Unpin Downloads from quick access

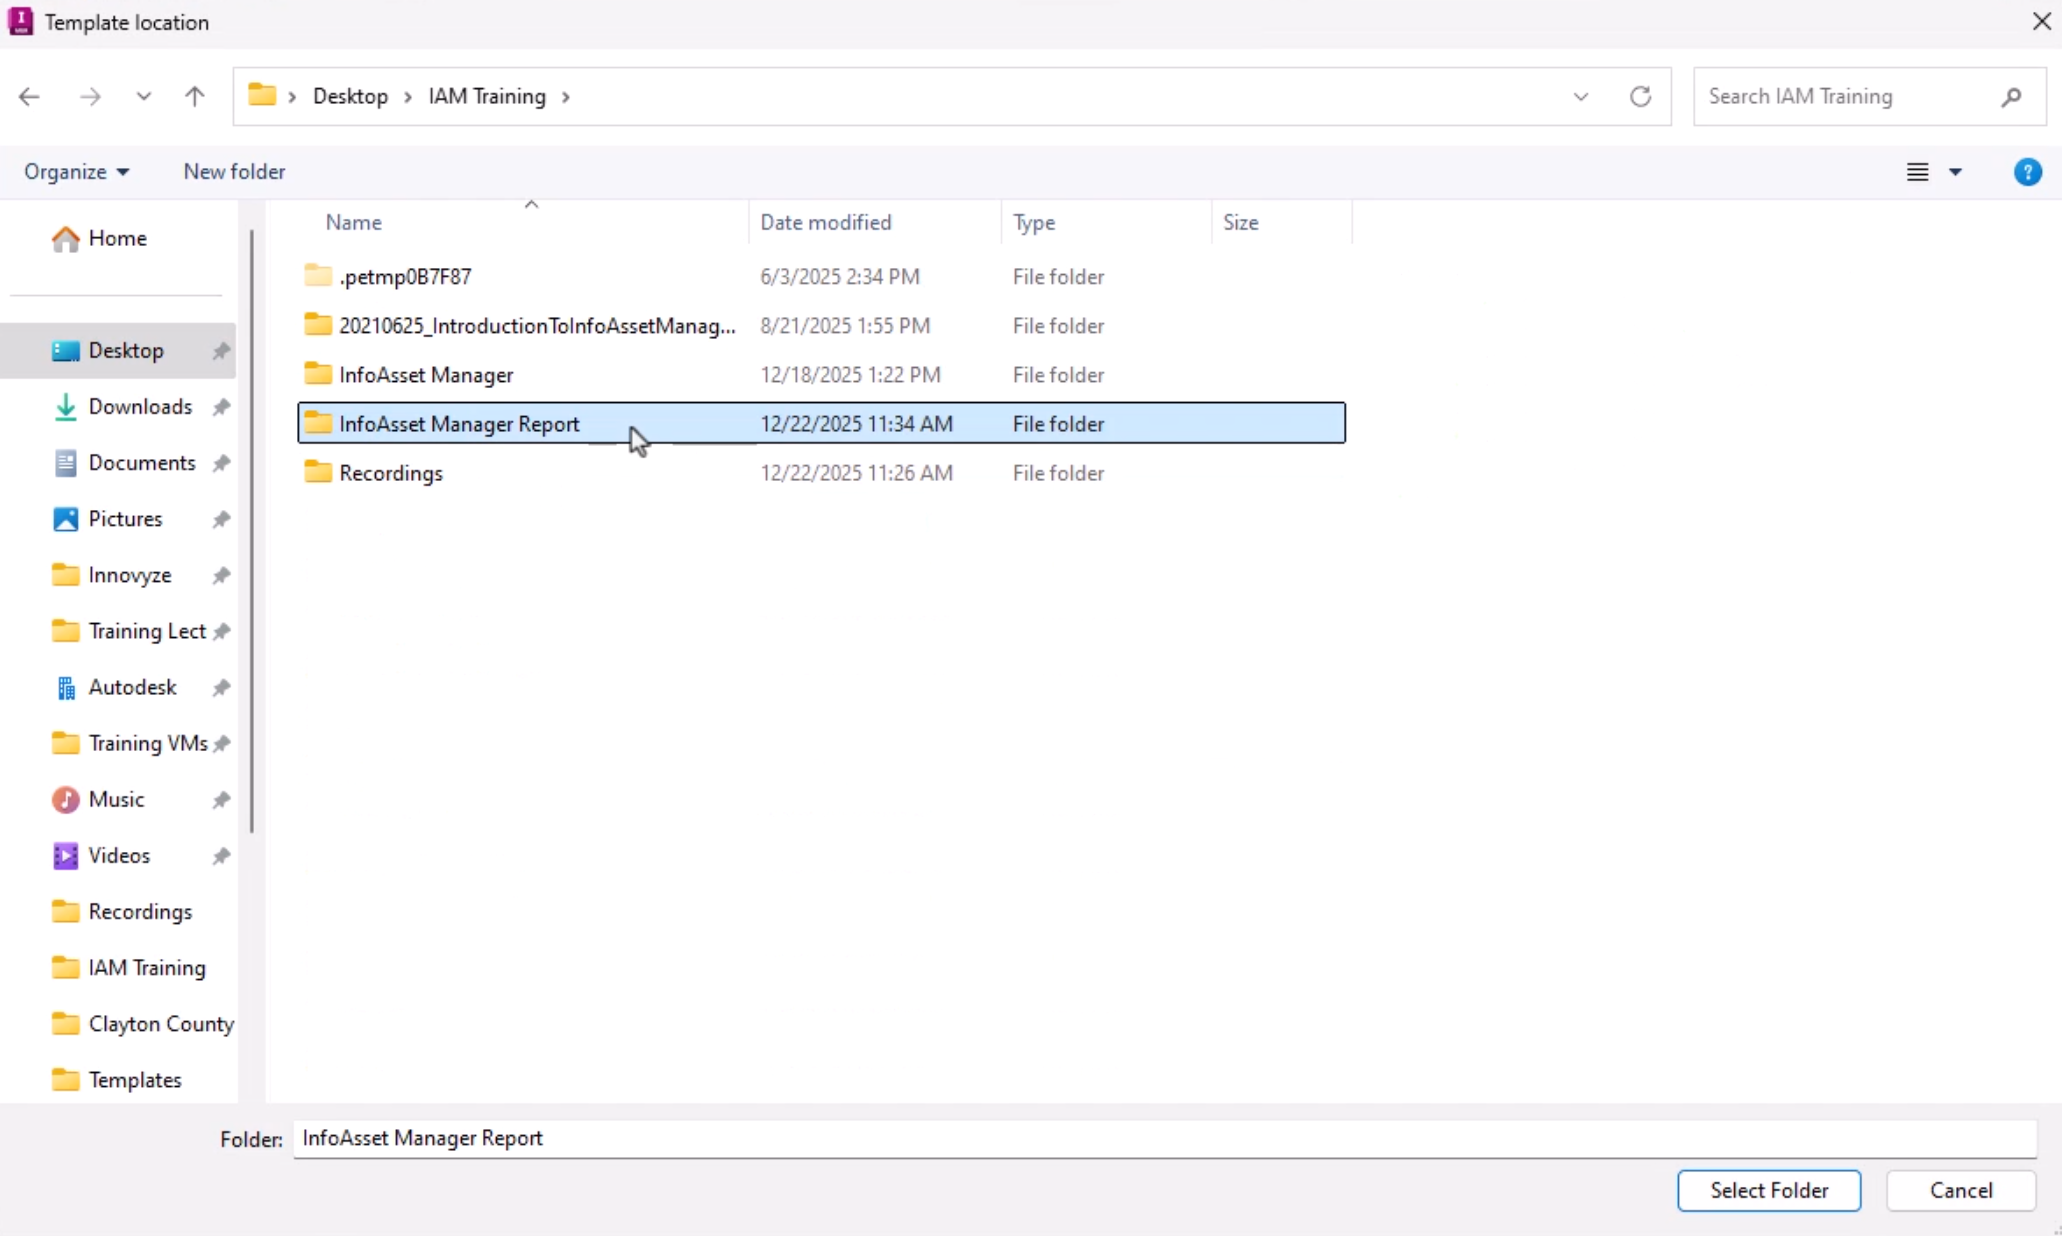[221, 407]
